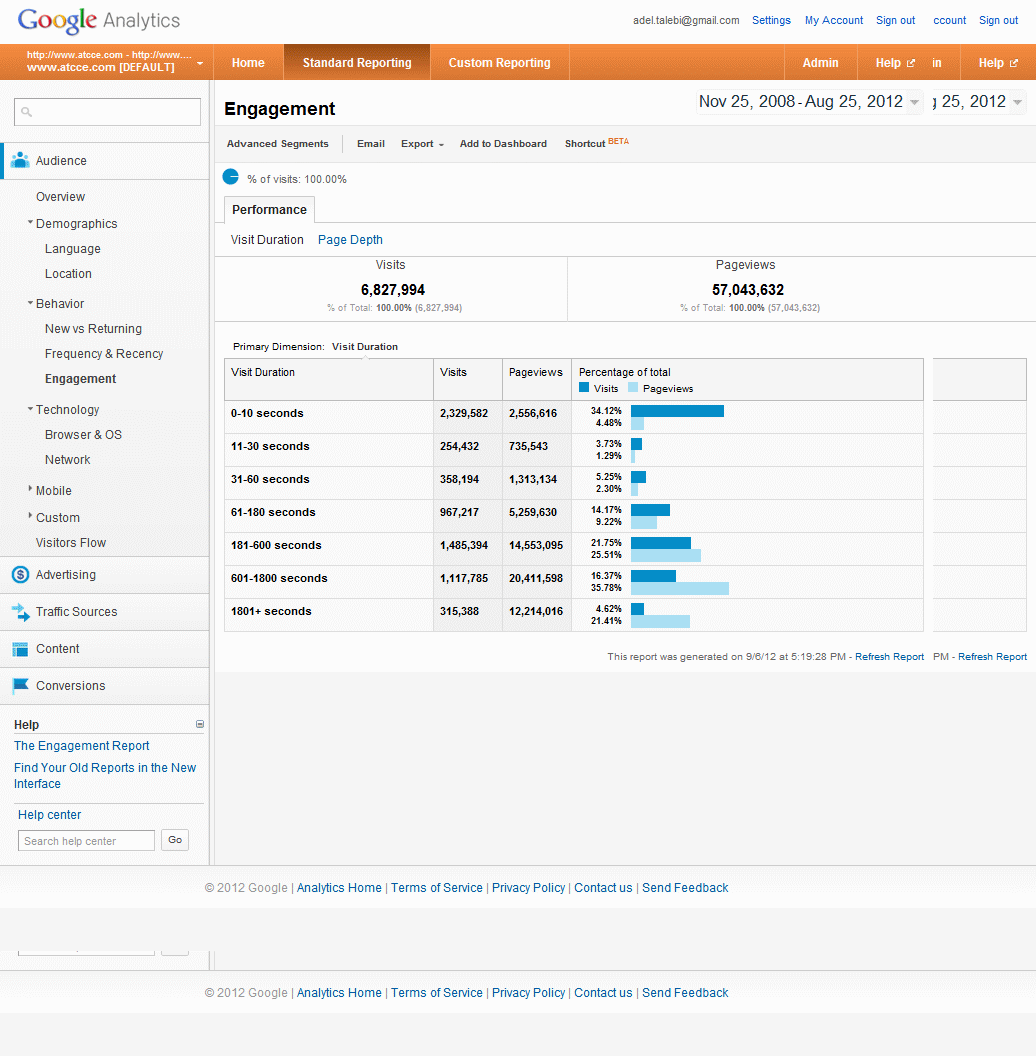Click the Primary Dimension Visit Duration option
1036x1056 pixels.
click(364, 346)
